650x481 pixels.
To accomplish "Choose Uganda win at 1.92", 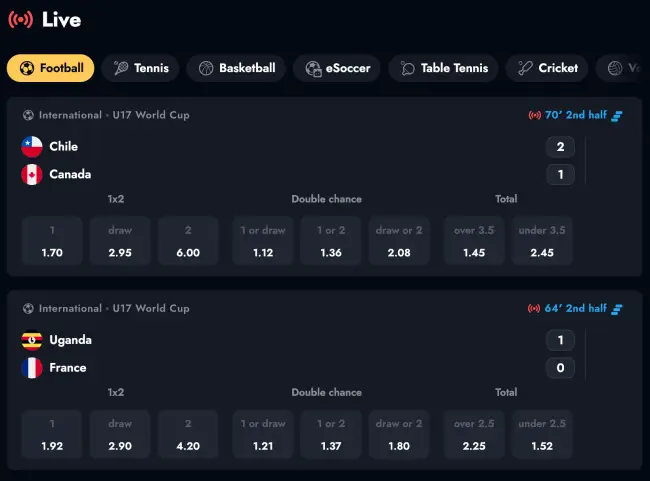I will (x=52, y=435).
